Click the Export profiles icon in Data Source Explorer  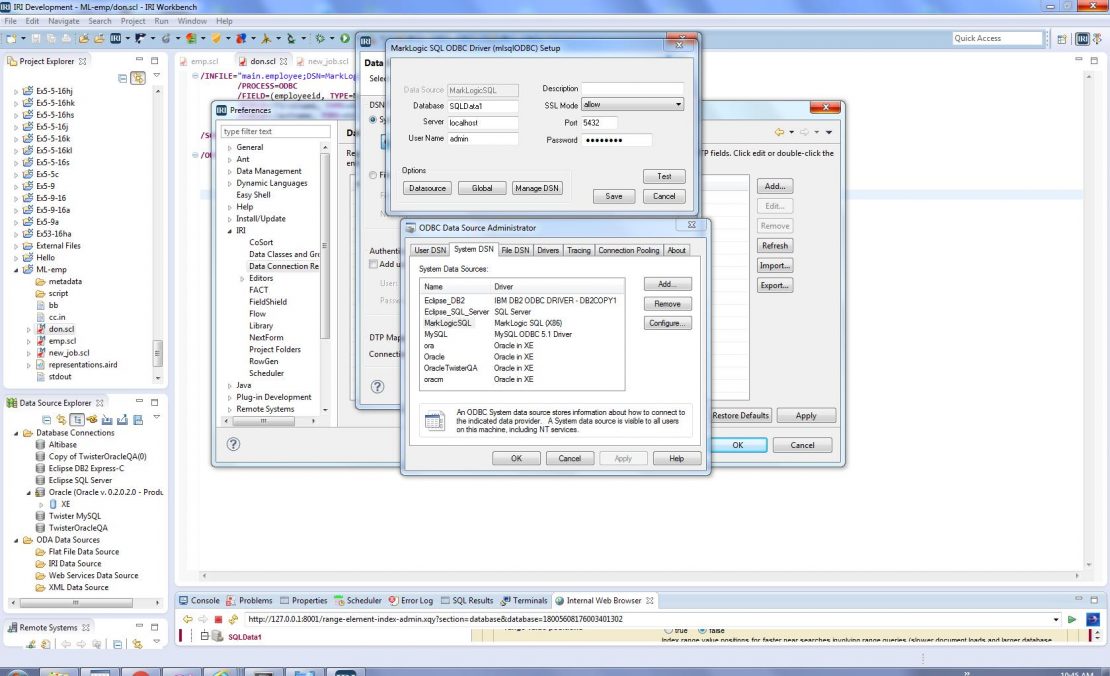pos(122,420)
